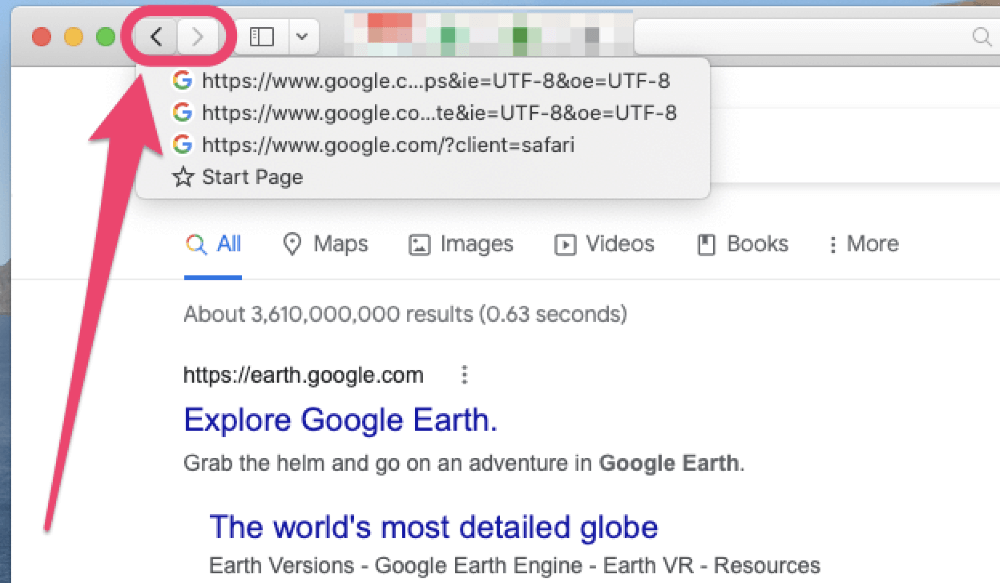Choose history entry ending te&ie=UTF-8&oe=UTF-8
The height and width of the screenshot is (583, 1000).
422,113
